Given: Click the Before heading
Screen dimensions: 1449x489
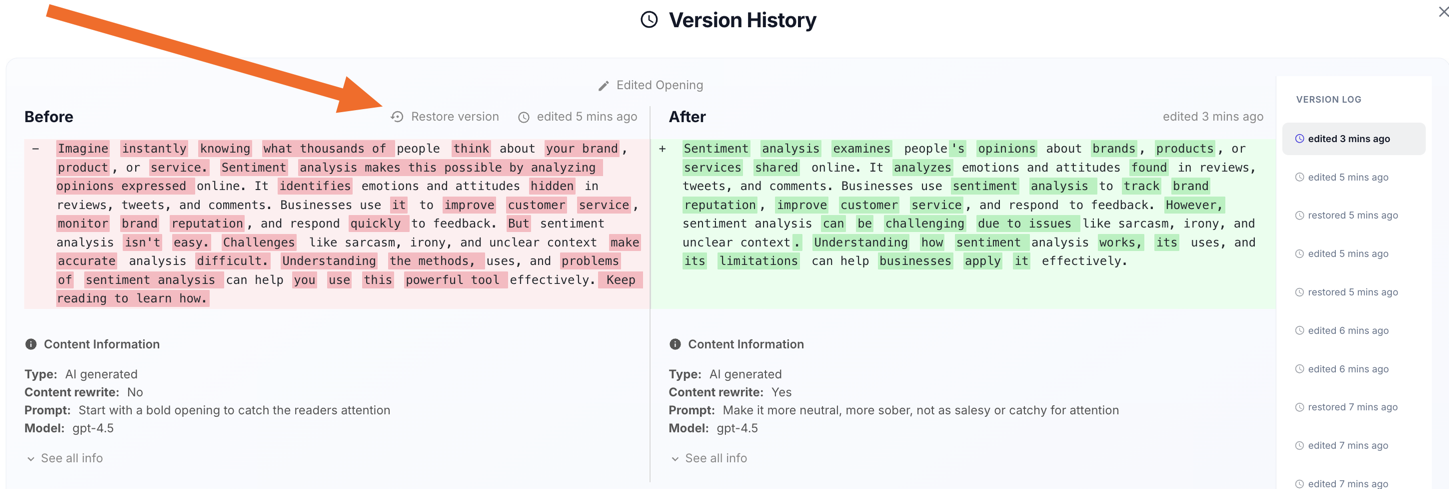Looking at the screenshot, I should pyautogui.click(x=49, y=117).
